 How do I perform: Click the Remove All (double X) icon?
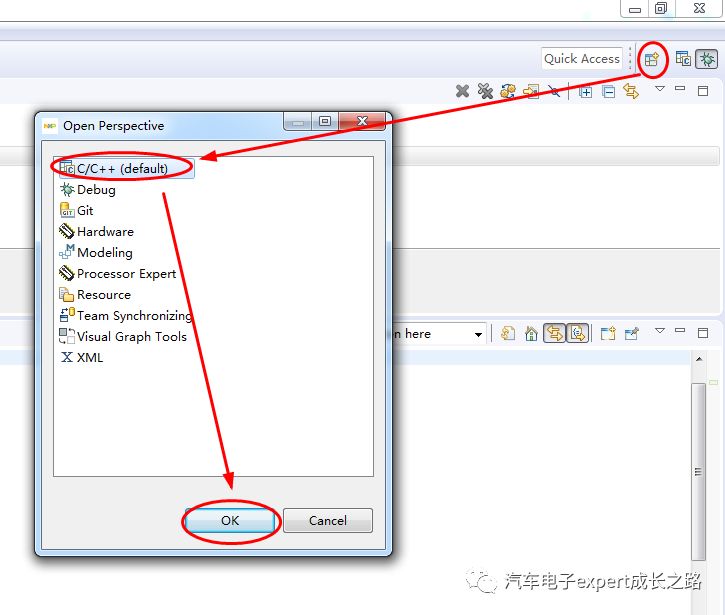tap(485, 91)
